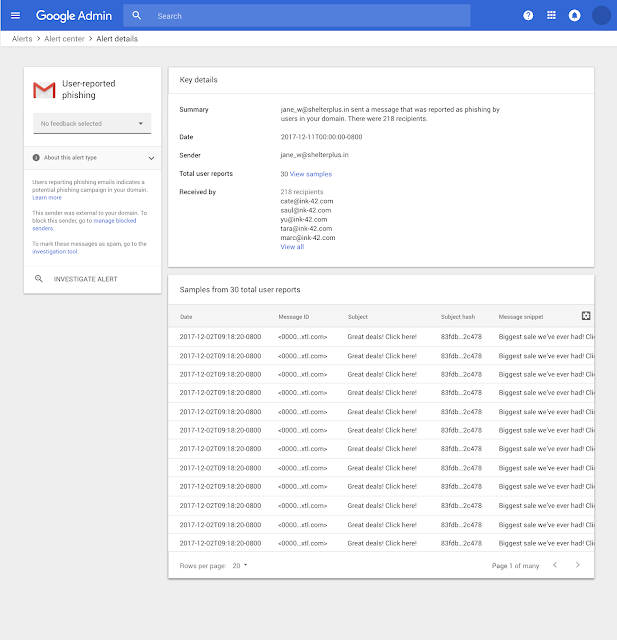Navigate to Alerts breadcrumb
The height and width of the screenshot is (640, 617).
click(x=22, y=39)
